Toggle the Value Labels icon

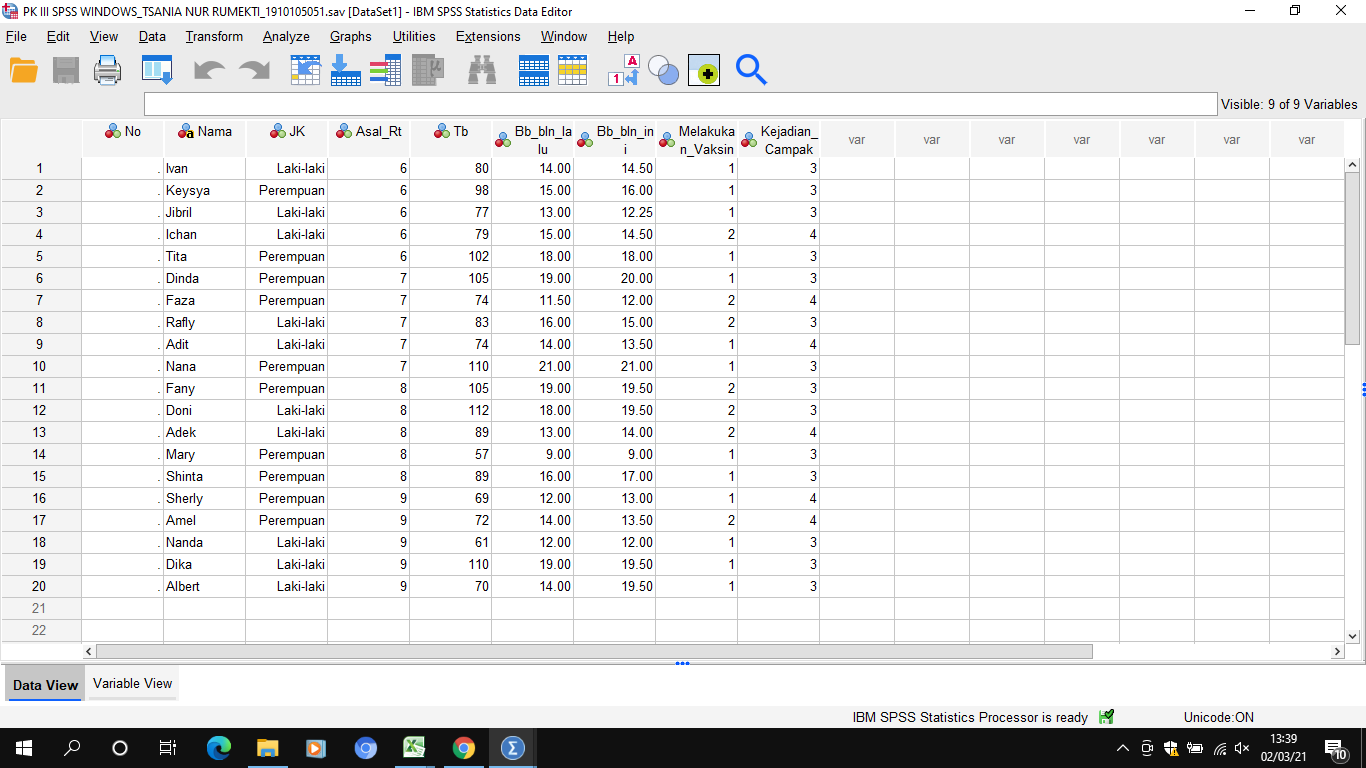pos(624,70)
